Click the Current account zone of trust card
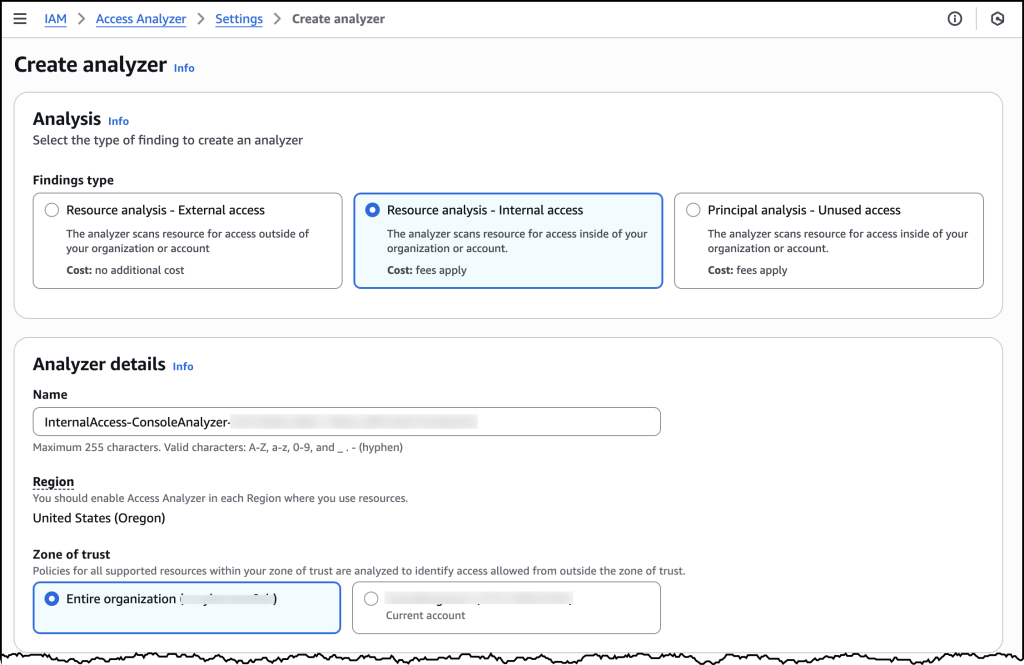Image resolution: width=1024 pixels, height=665 pixels. coord(506,607)
